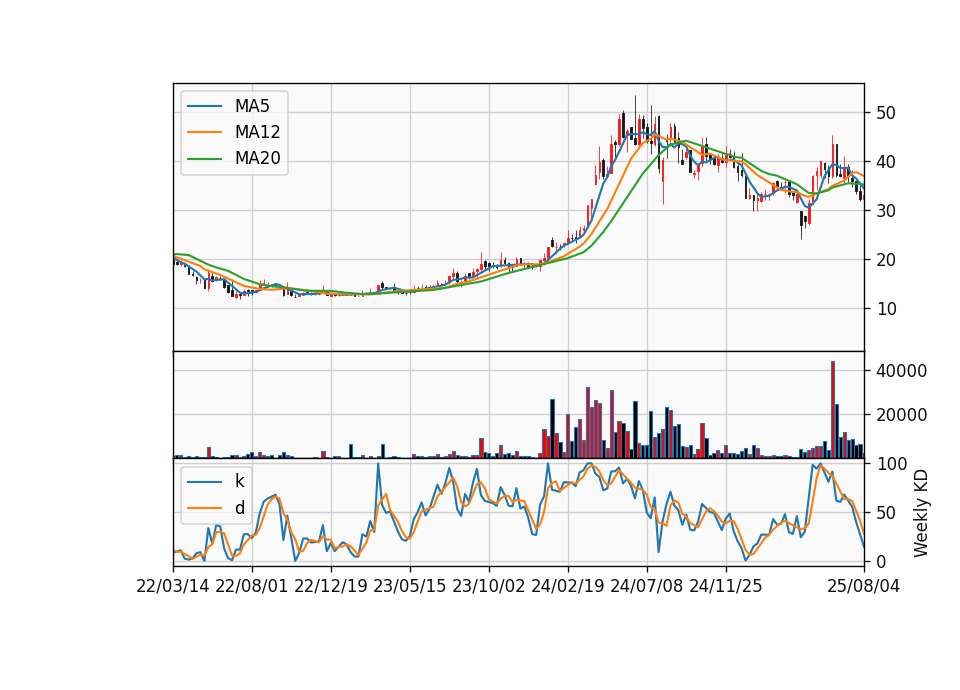
Task: Click the price axis value 10
Action: [x=885, y=309]
